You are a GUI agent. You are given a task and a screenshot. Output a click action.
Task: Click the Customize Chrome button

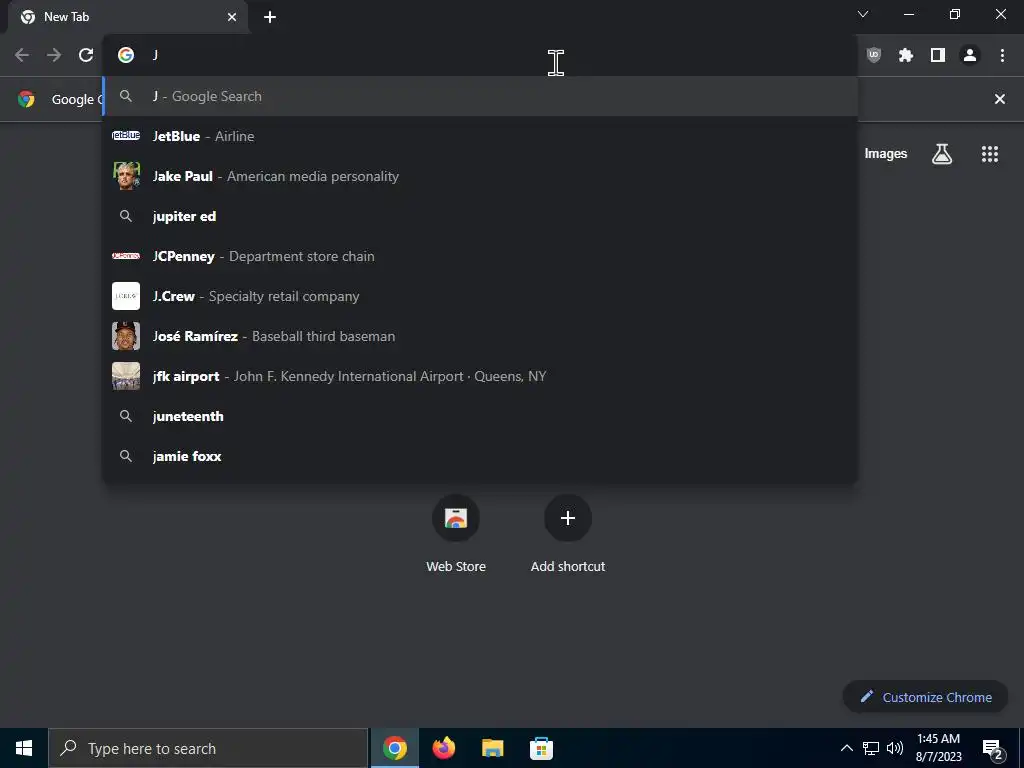(x=926, y=697)
